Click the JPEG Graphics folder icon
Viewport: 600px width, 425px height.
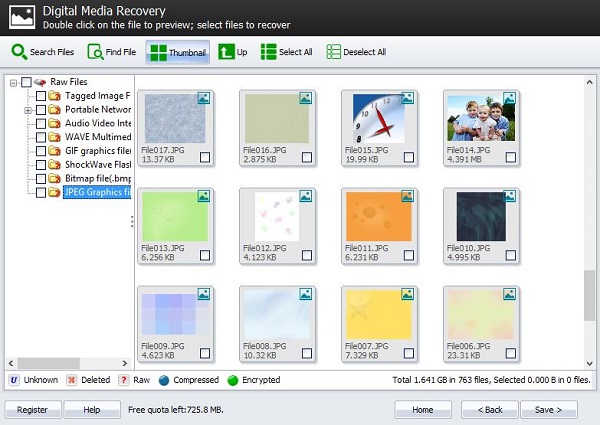point(55,193)
